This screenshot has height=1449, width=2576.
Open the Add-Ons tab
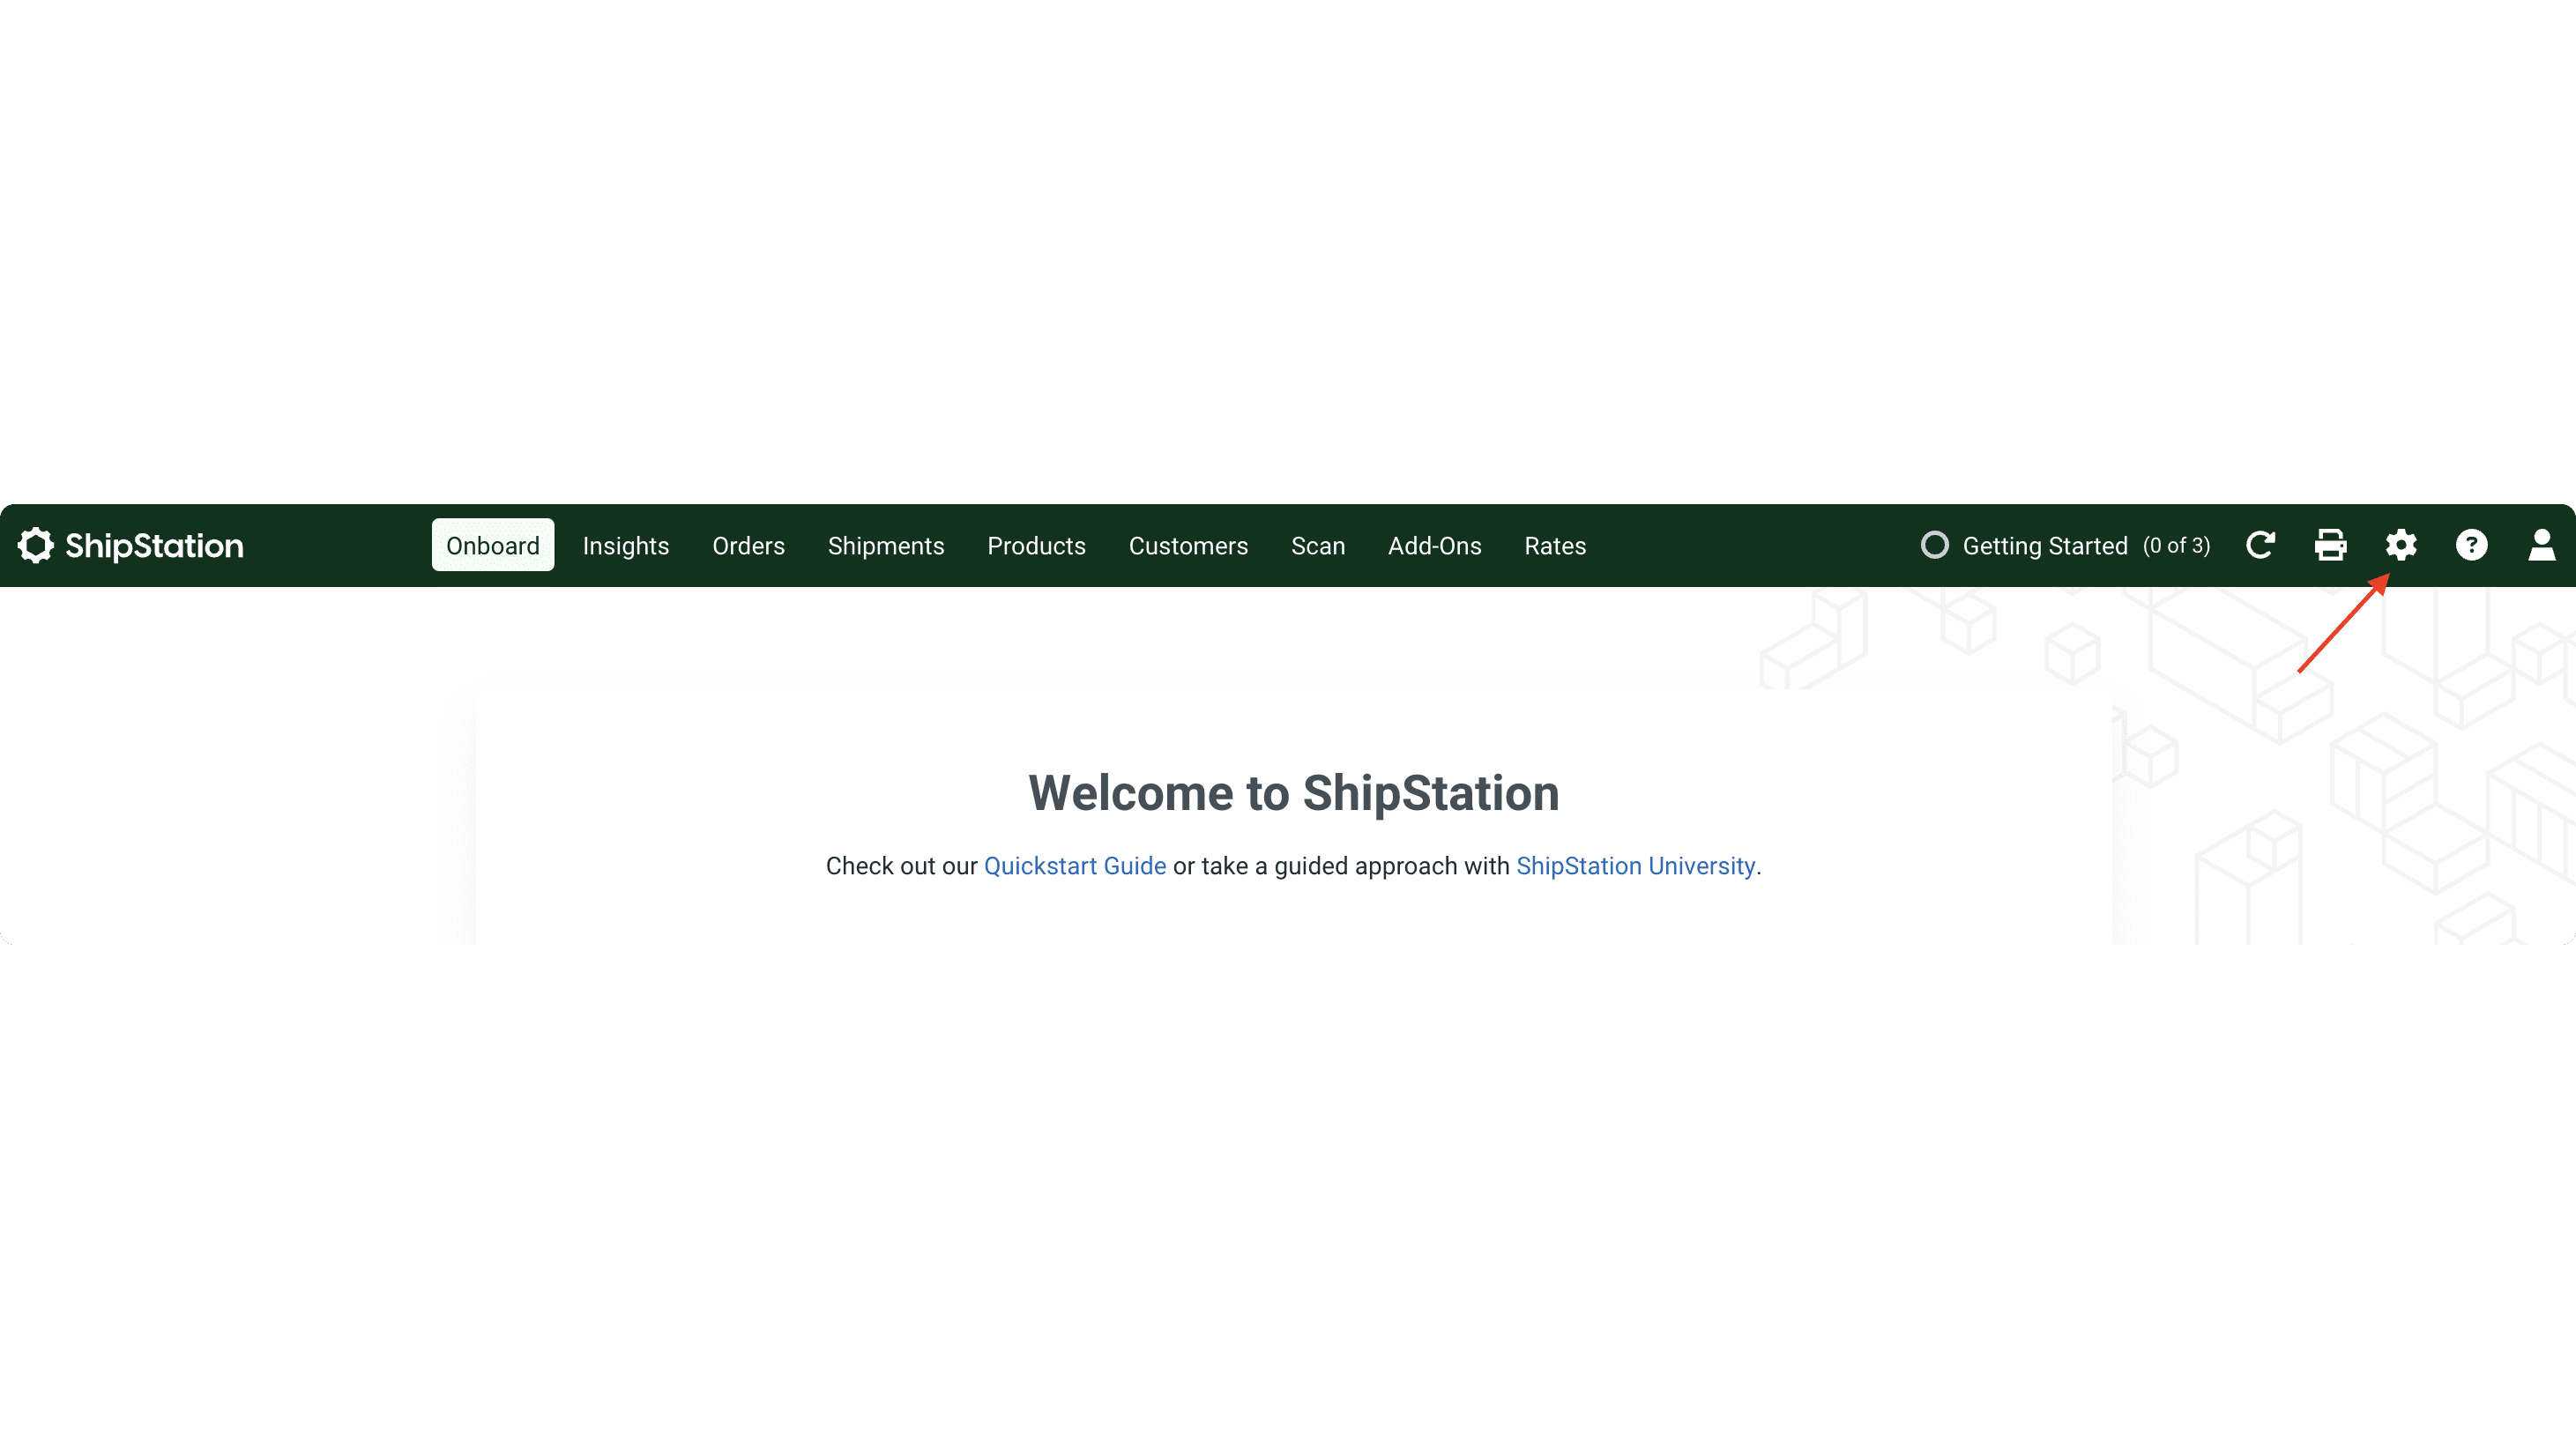pyautogui.click(x=1434, y=546)
